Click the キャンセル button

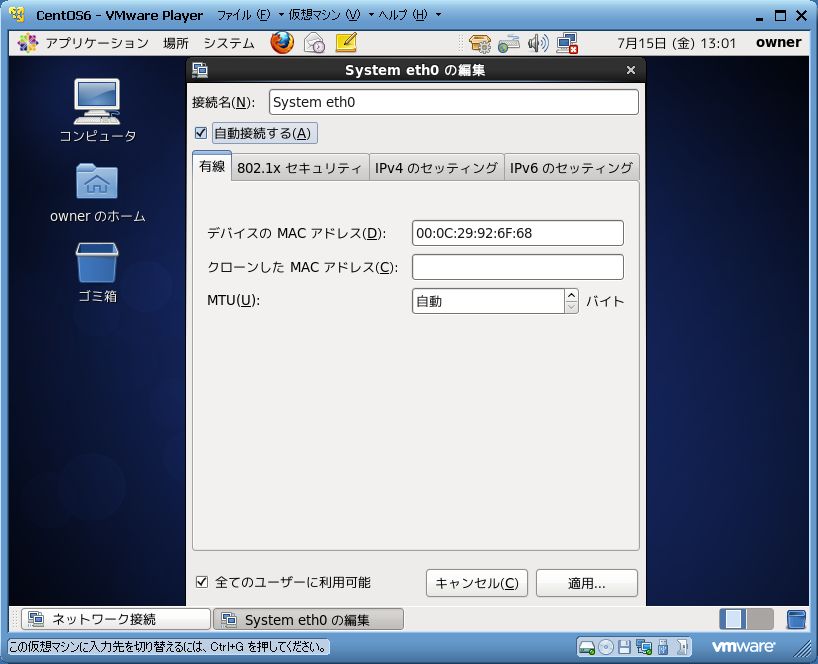click(477, 583)
